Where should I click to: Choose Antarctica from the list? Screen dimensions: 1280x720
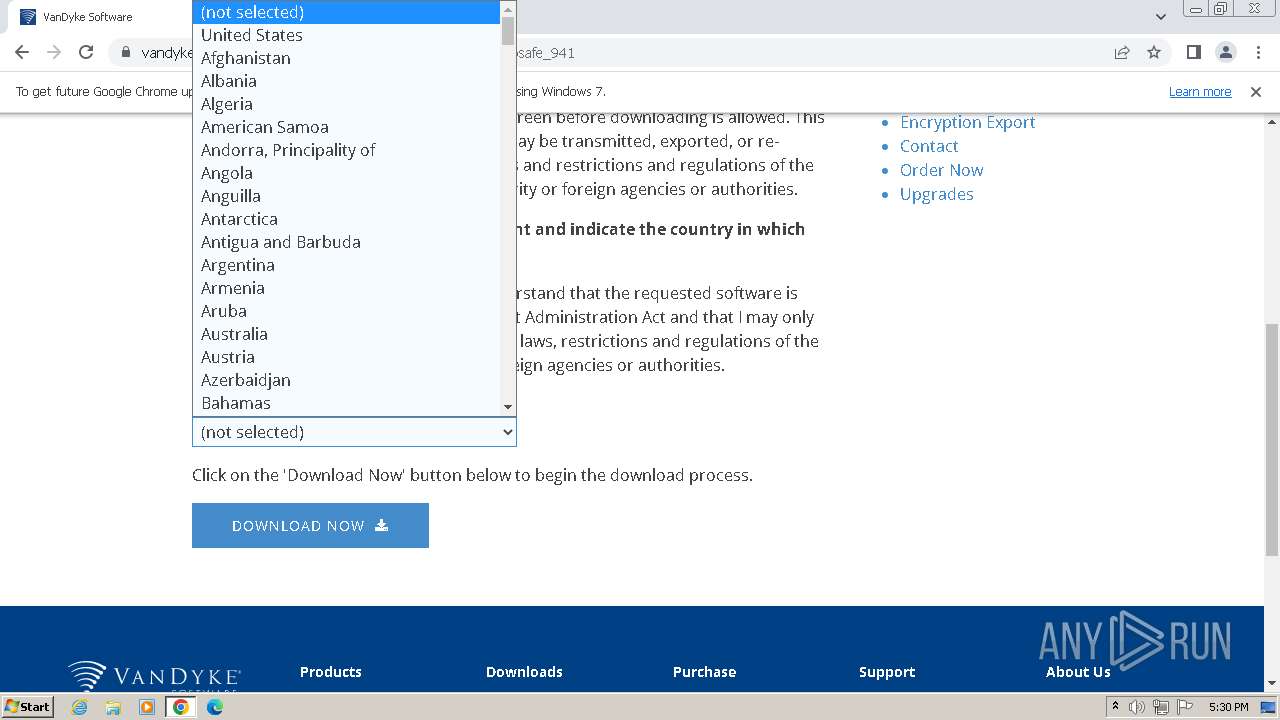coord(346,219)
